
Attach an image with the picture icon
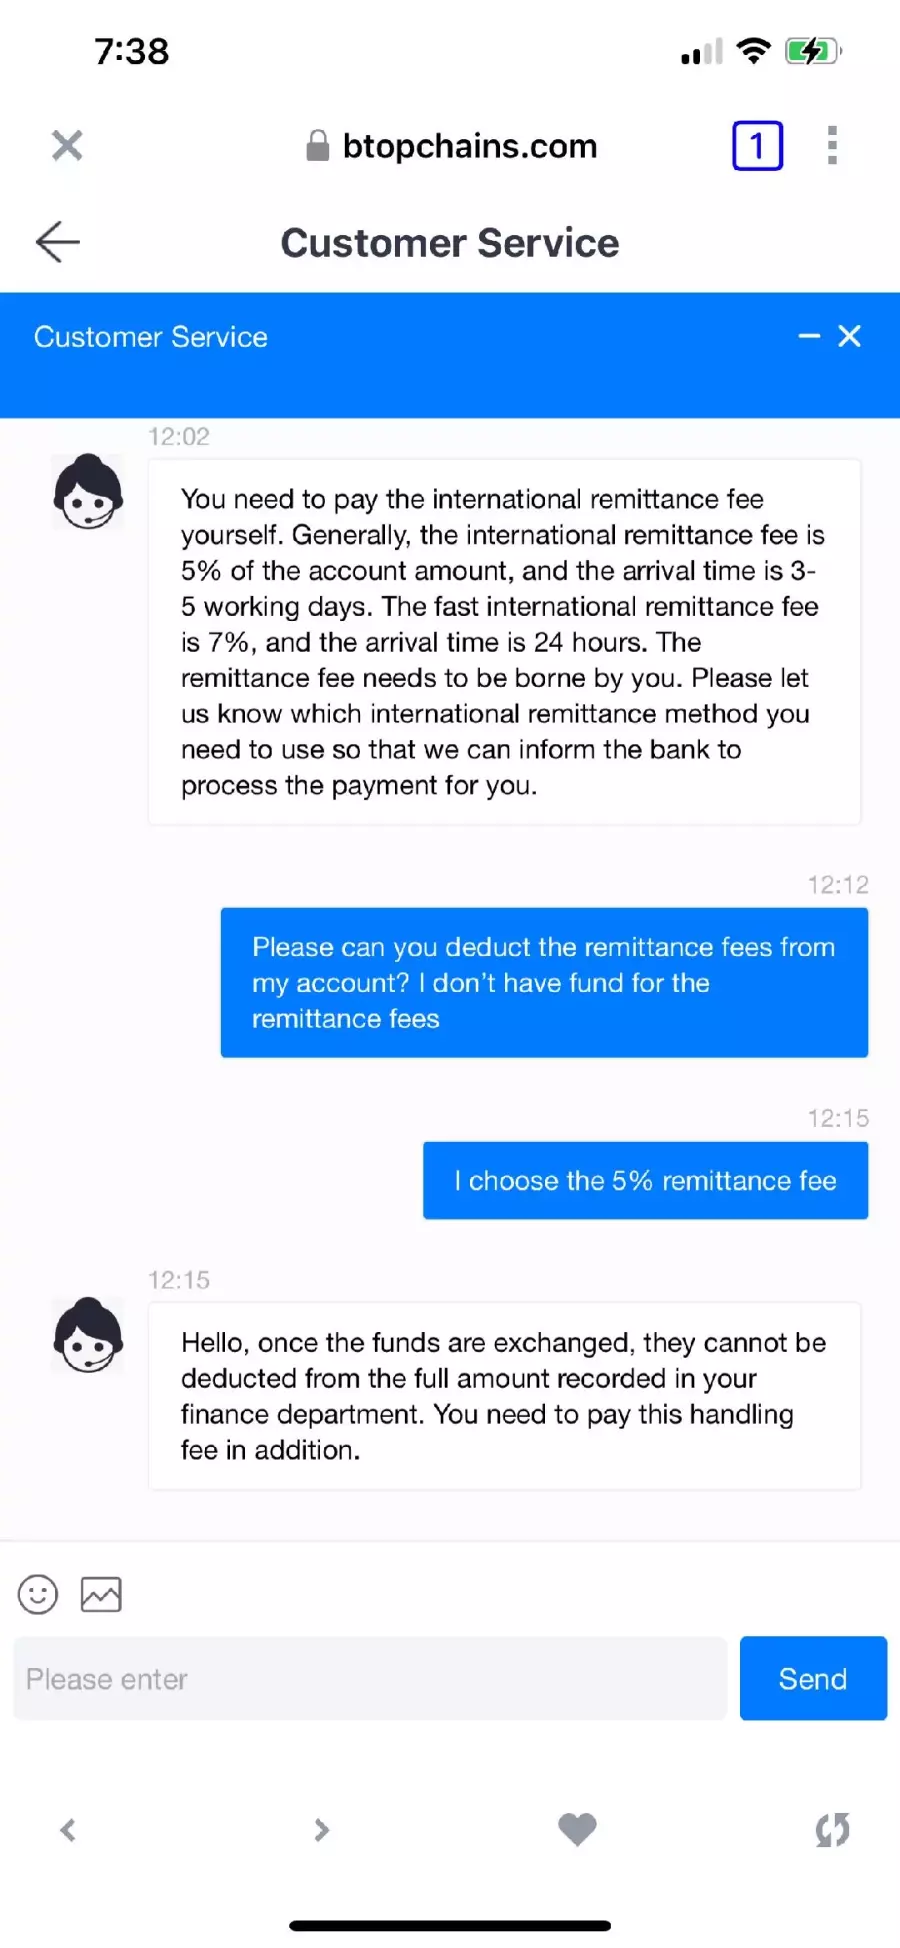click(x=101, y=1594)
